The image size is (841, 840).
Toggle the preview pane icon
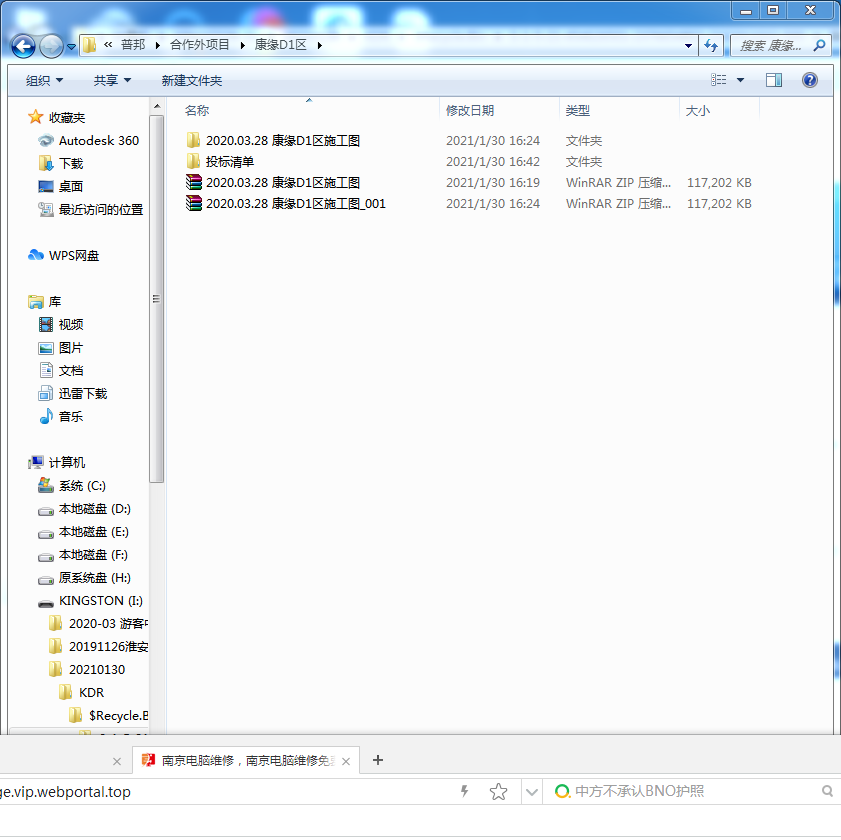pyautogui.click(x=774, y=80)
